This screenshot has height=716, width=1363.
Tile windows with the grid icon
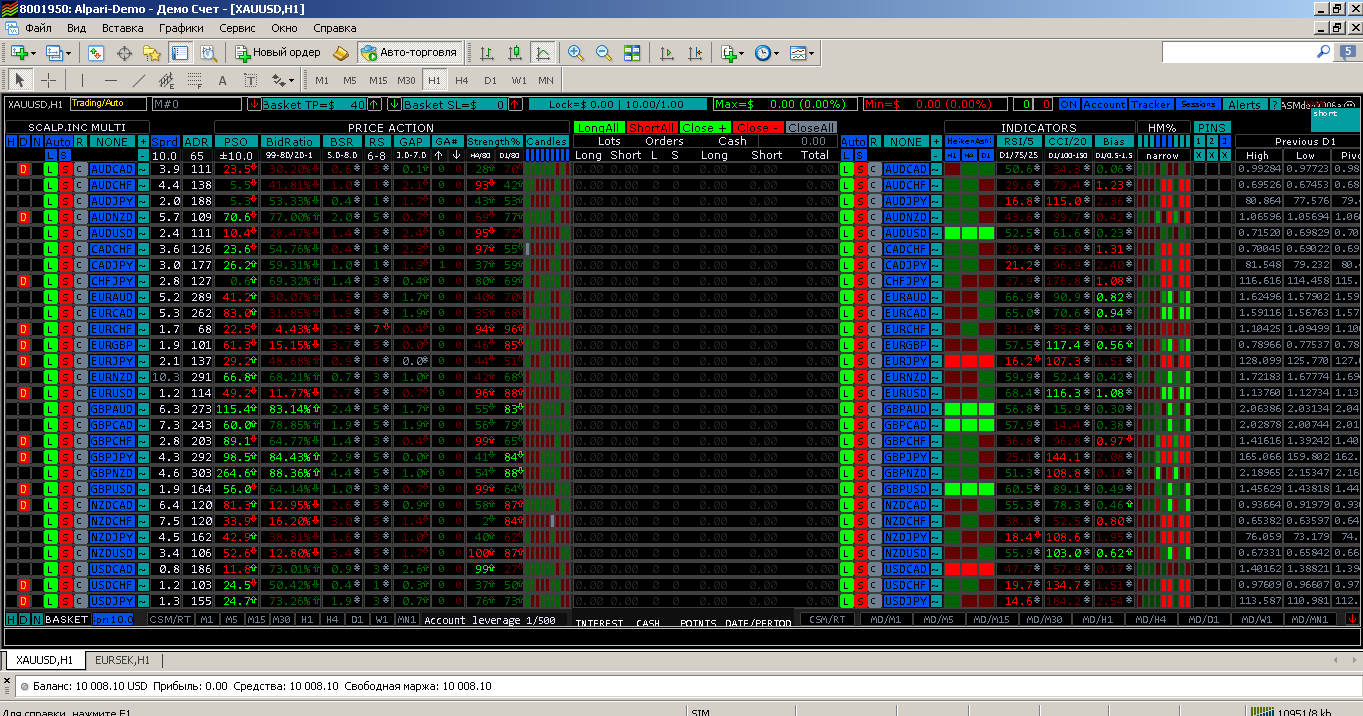pyautogui.click(x=632, y=53)
